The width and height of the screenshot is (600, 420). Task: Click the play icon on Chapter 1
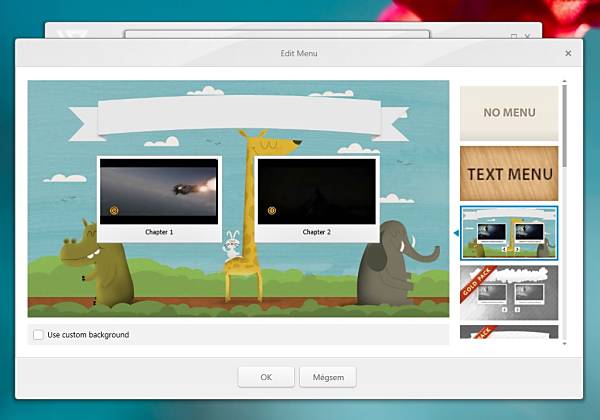114,210
